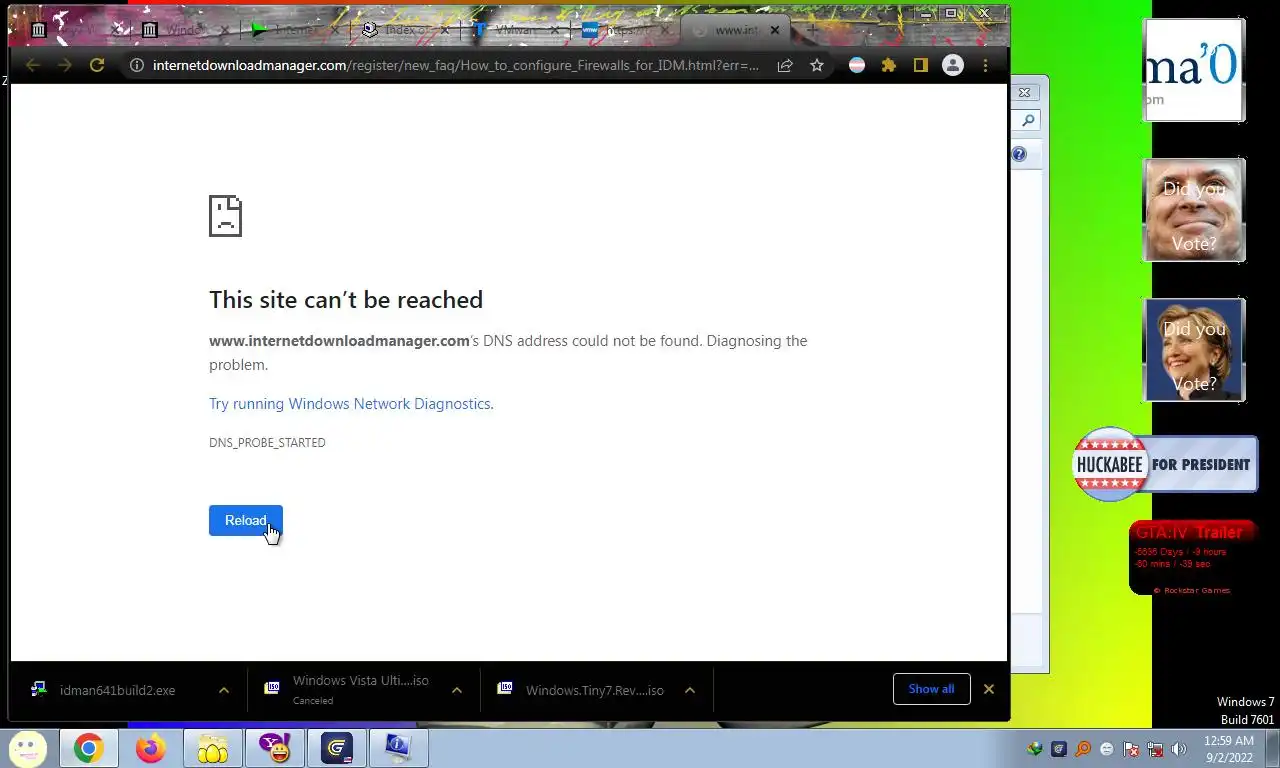Open the clock showing 12:59 AM
1280x768 pixels.
[1229, 749]
